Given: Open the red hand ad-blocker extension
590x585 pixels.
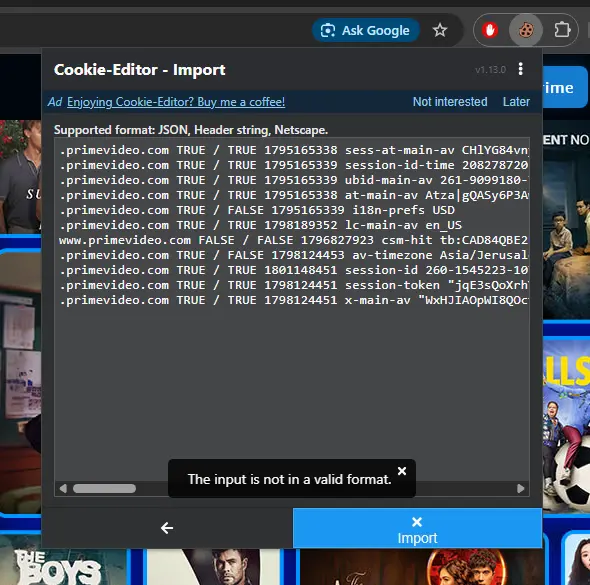Looking at the screenshot, I should point(490,30).
